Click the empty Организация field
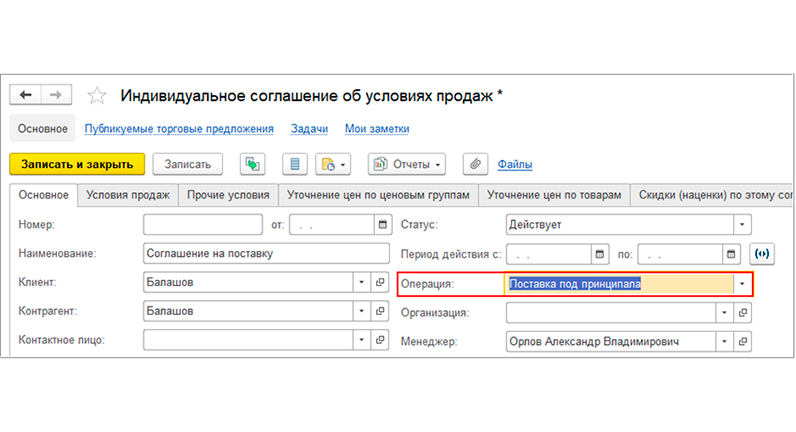 coord(611,313)
